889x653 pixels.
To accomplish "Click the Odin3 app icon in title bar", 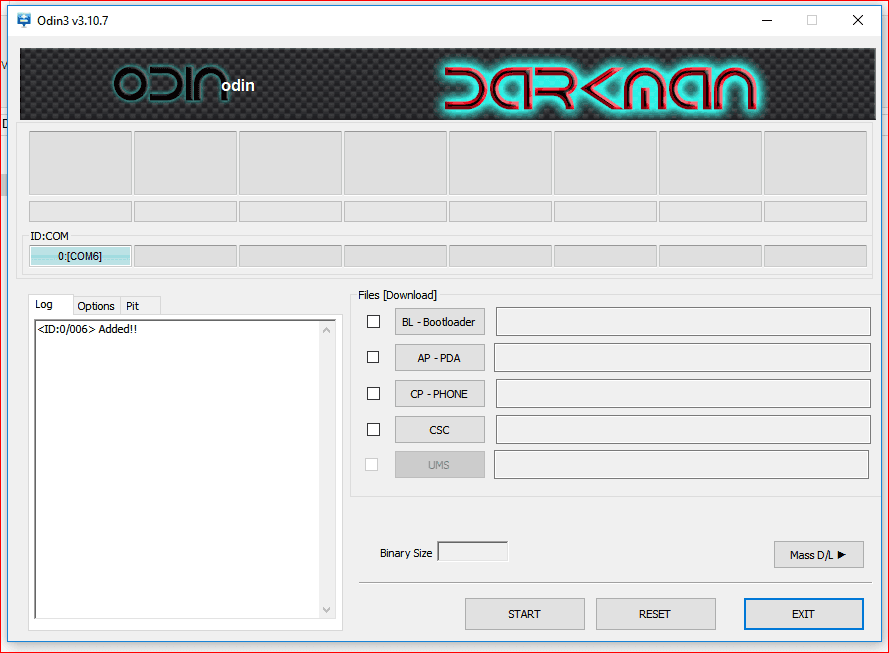I will click(x=24, y=20).
